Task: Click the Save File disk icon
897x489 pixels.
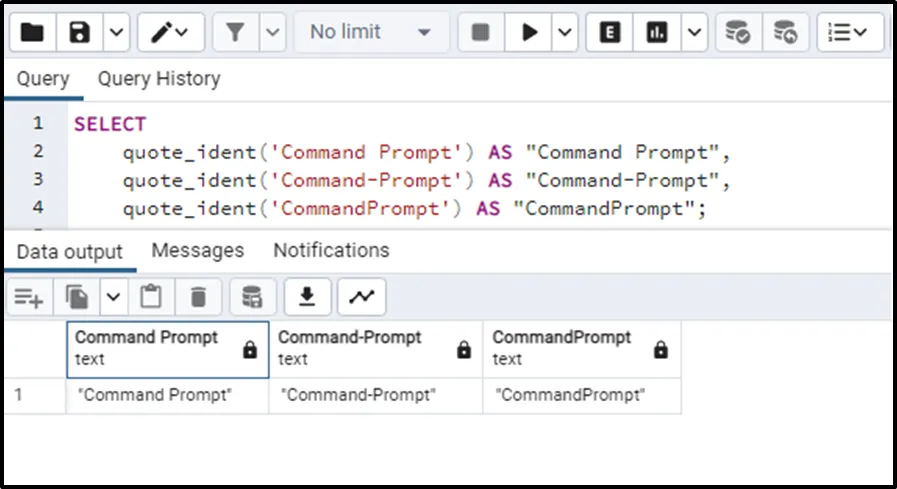Action: pos(80,32)
